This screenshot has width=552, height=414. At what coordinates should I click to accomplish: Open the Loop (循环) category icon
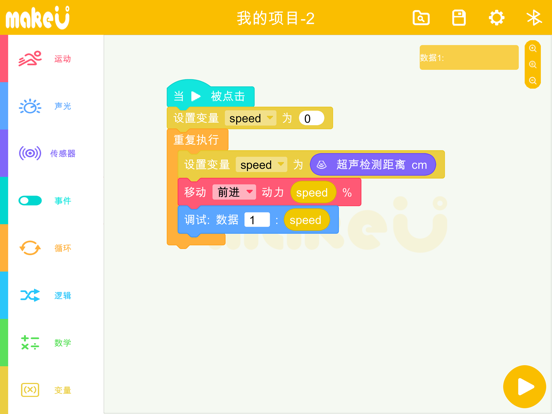coord(30,248)
